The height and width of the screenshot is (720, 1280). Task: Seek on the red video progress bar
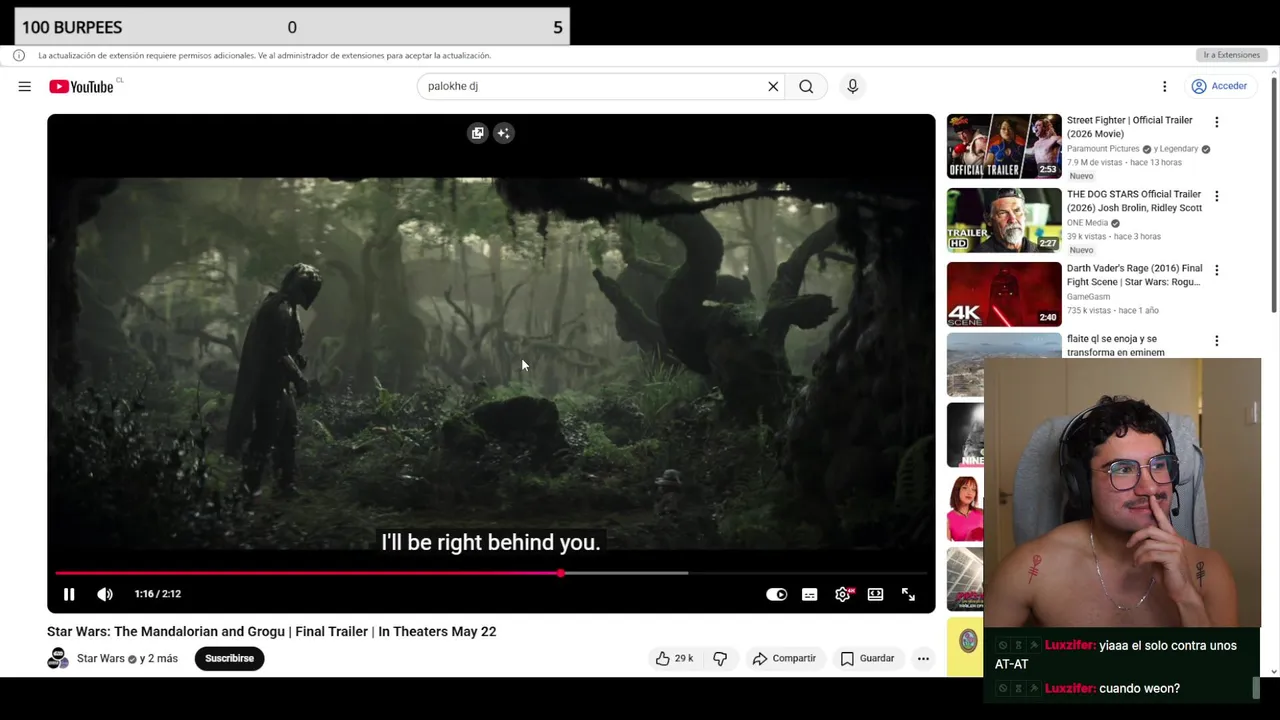coord(491,573)
